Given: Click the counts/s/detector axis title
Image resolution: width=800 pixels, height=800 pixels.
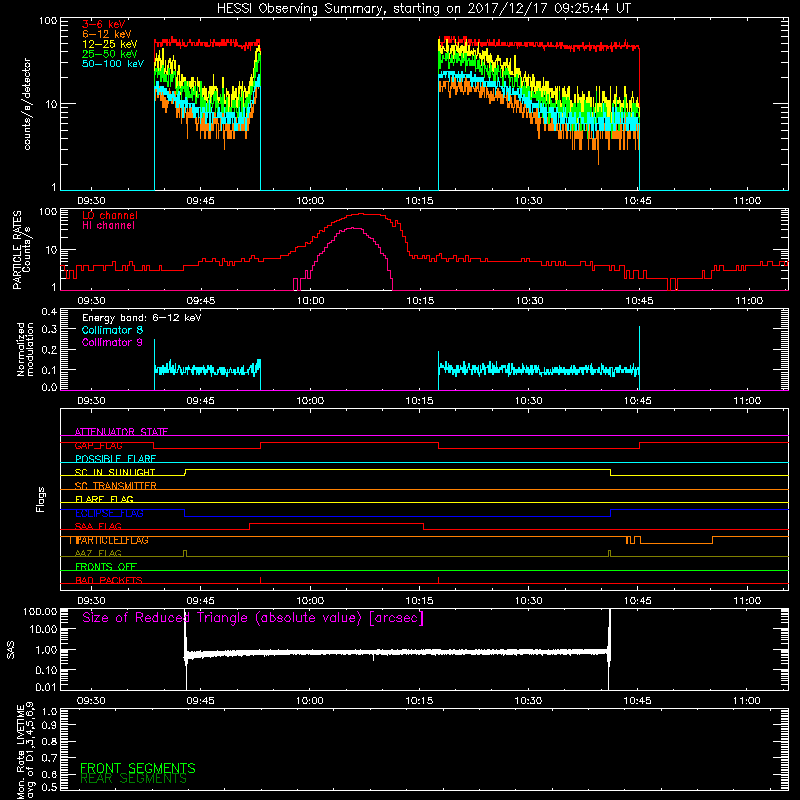Looking at the screenshot, I should pyautogui.click(x=27, y=104).
